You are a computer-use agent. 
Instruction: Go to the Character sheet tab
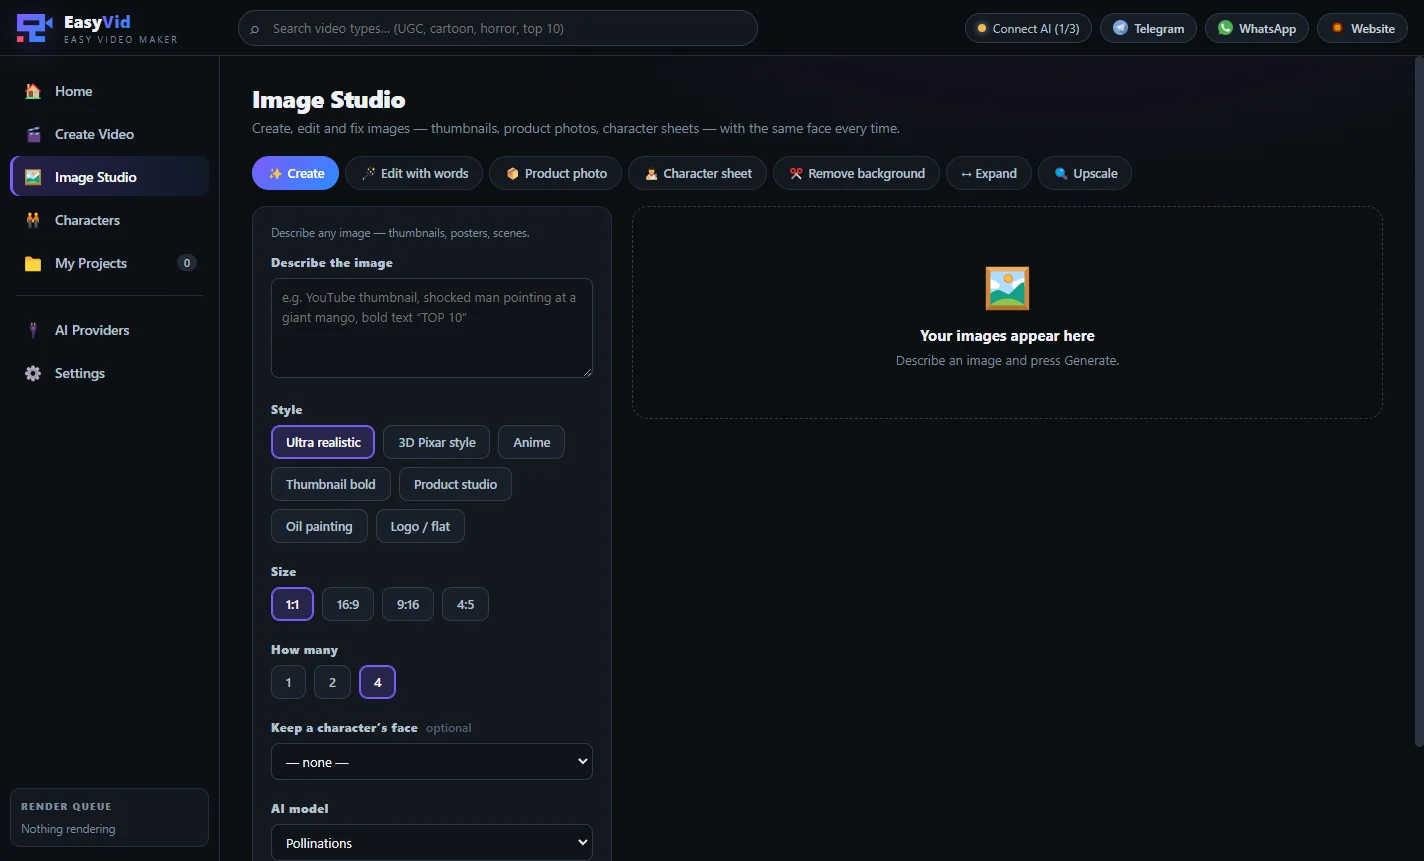click(697, 173)
